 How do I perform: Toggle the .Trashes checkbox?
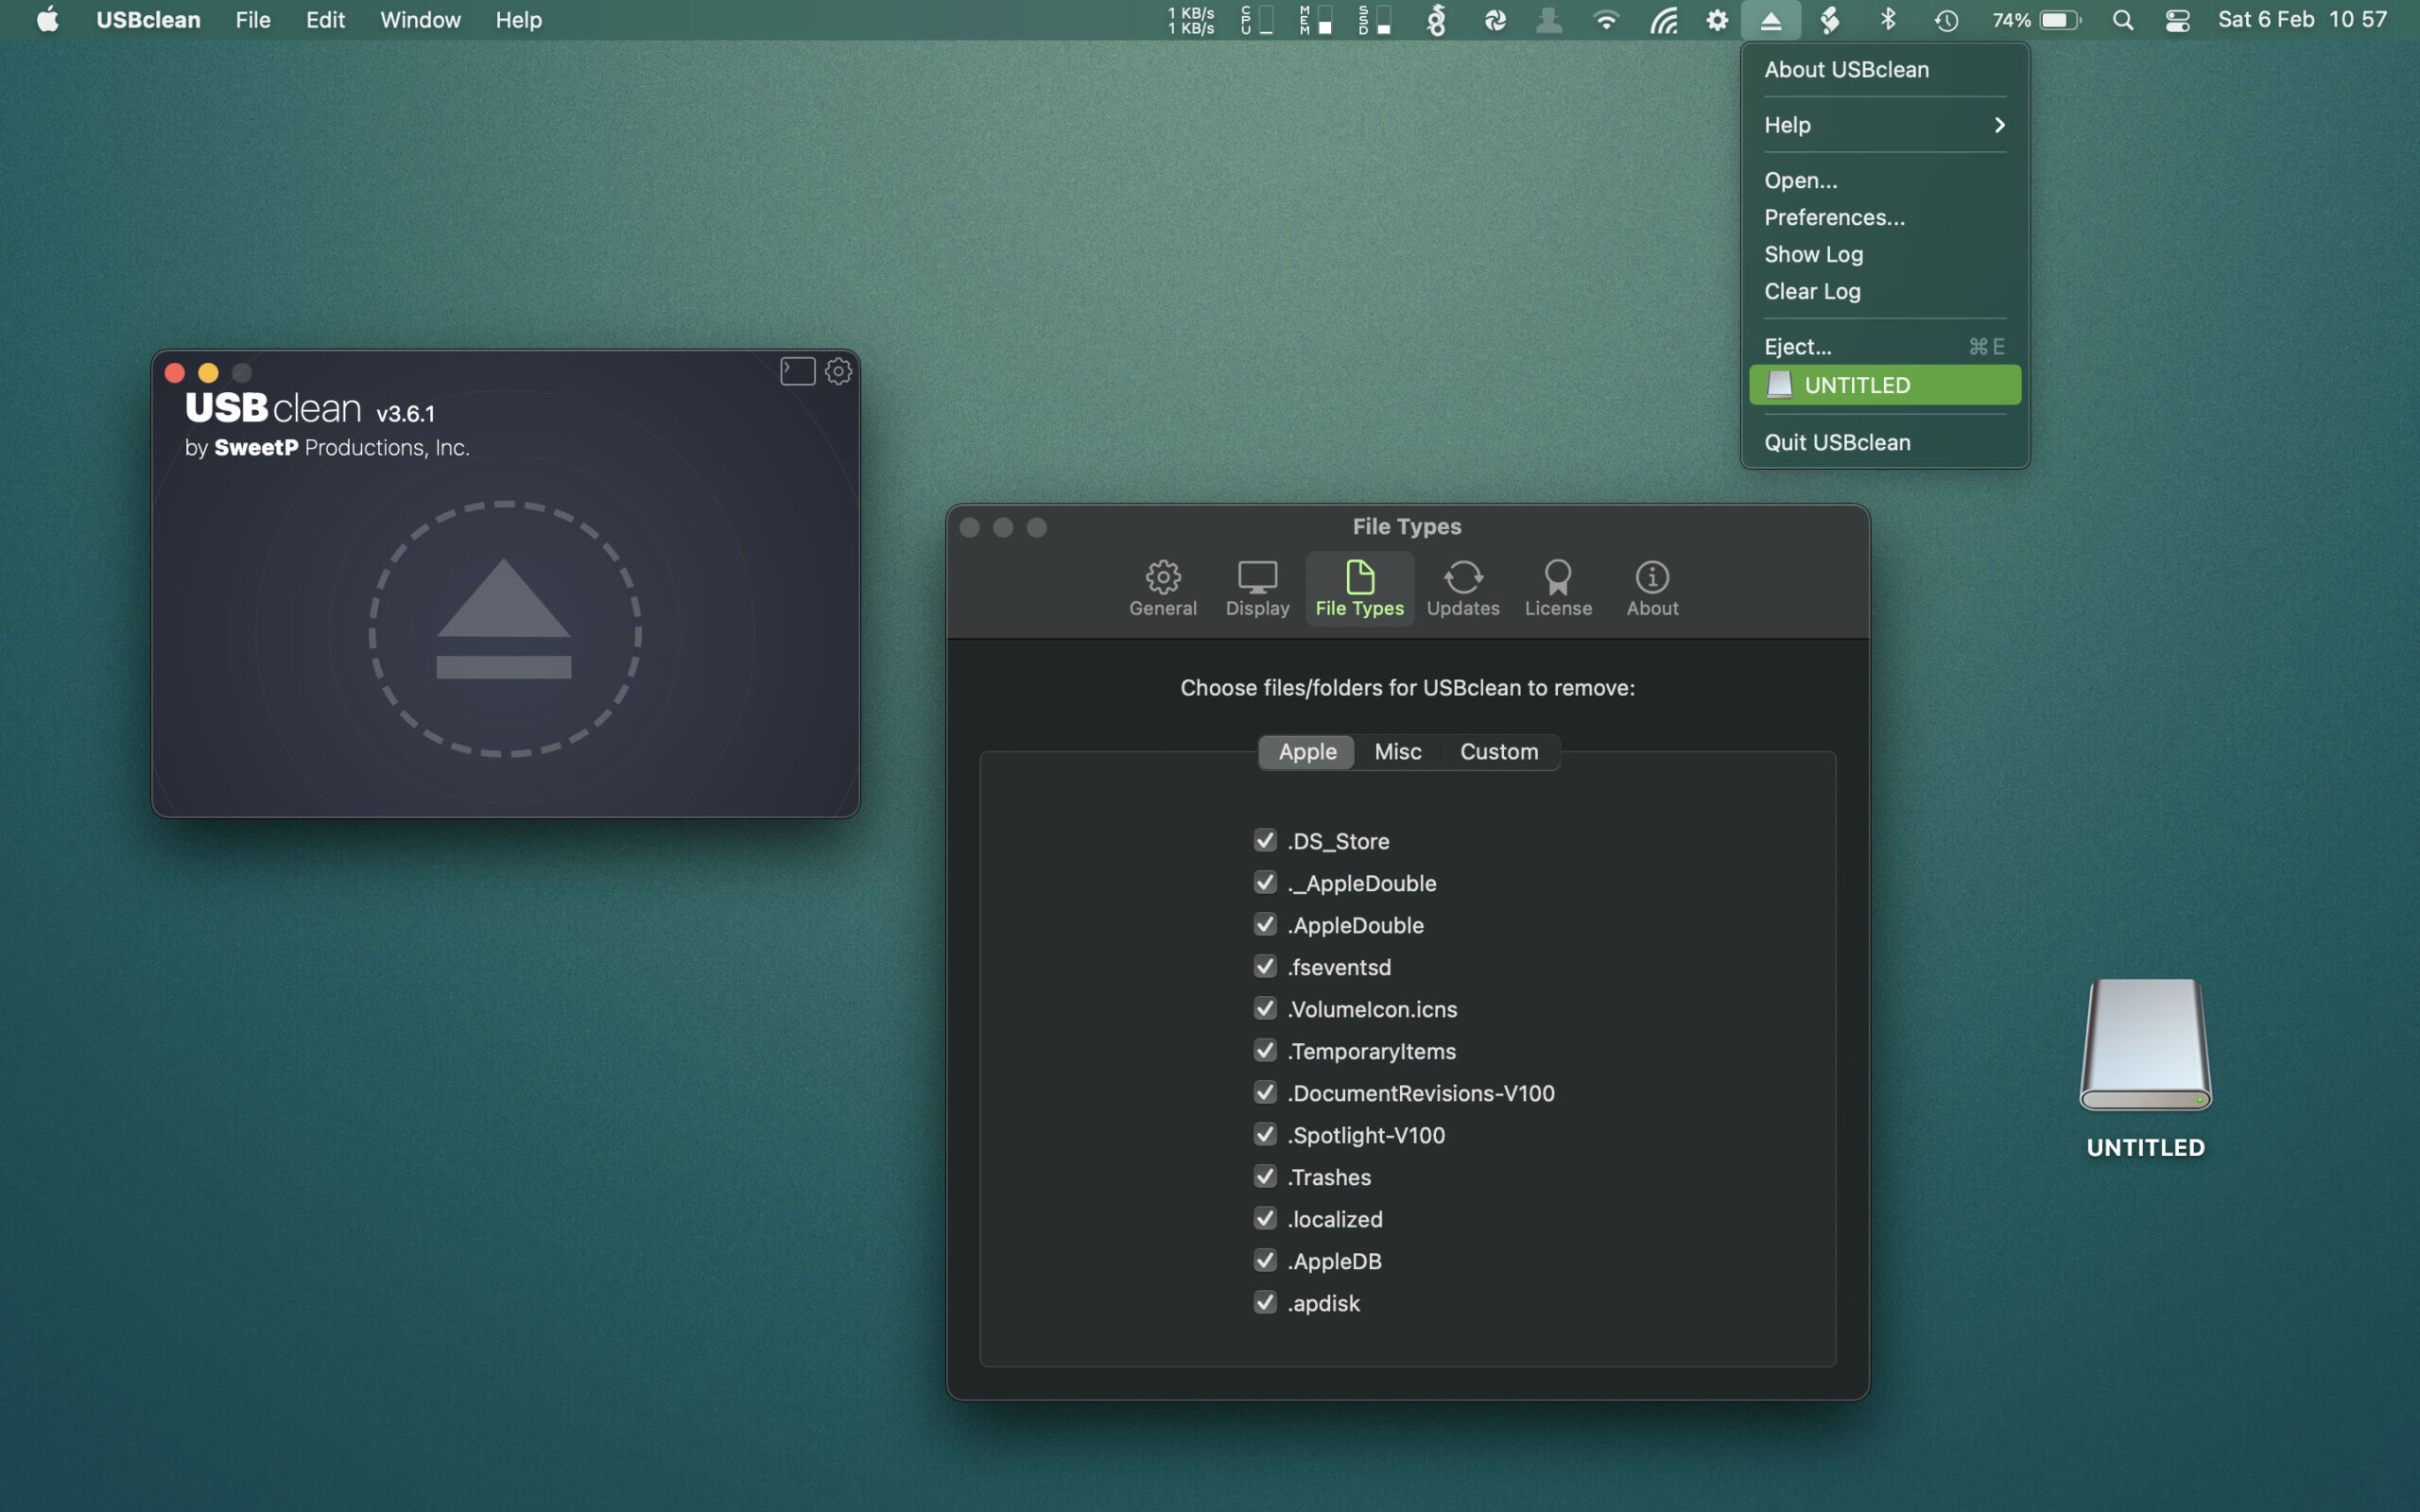point(1265,1176)
